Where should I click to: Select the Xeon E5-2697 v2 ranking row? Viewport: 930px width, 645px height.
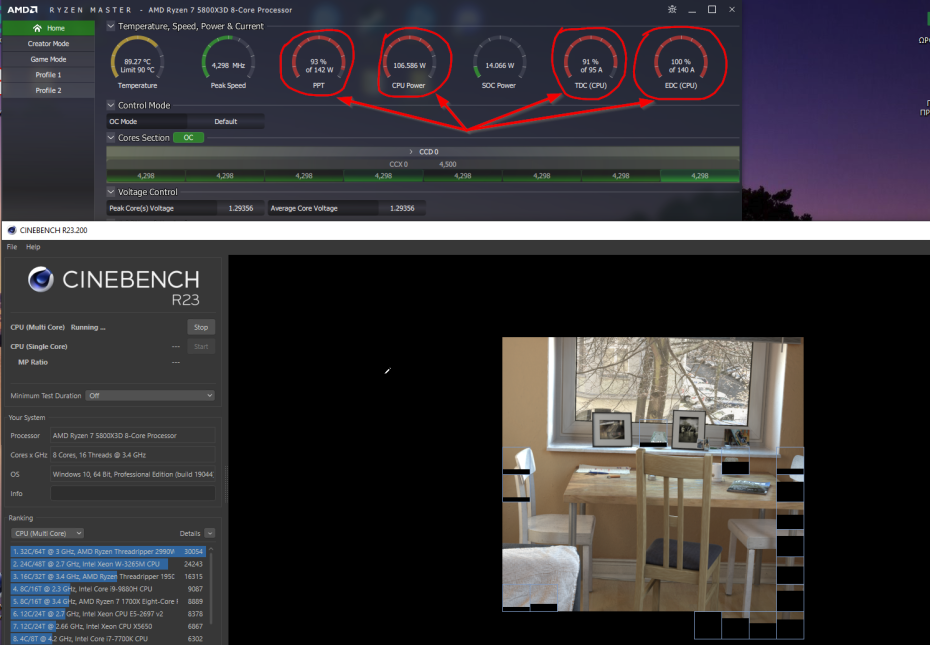[108, 614]
